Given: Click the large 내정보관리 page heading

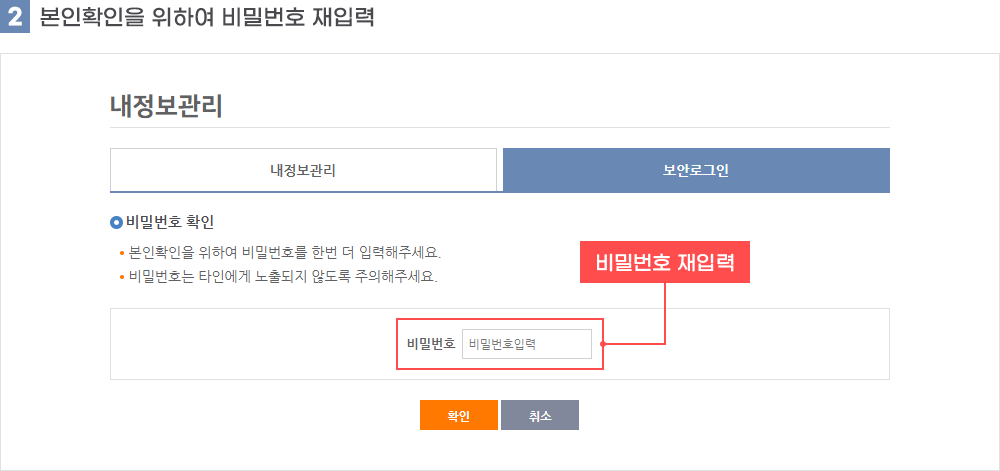Looking at the screenshot, I should tap(167, 106).
